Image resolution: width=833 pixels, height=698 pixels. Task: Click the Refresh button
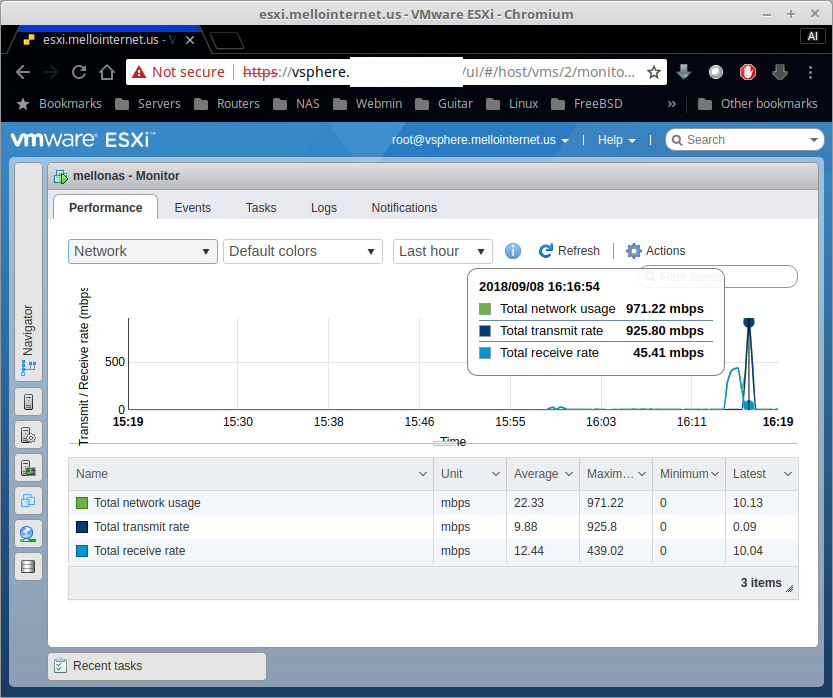(569, 251)
